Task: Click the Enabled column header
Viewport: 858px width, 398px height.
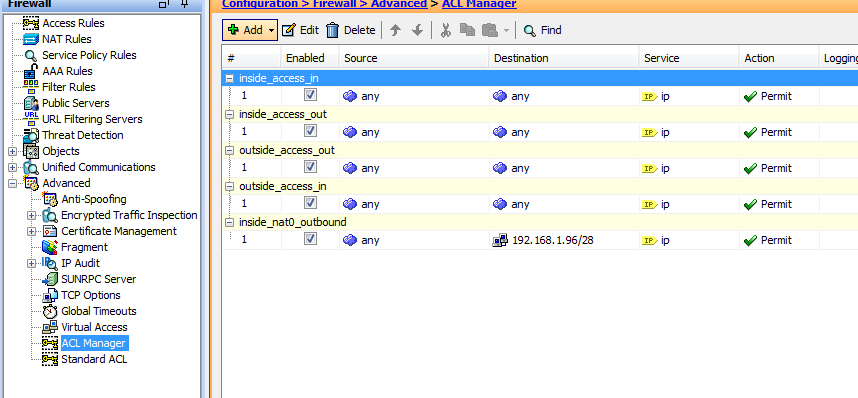Action: point(310,58)
